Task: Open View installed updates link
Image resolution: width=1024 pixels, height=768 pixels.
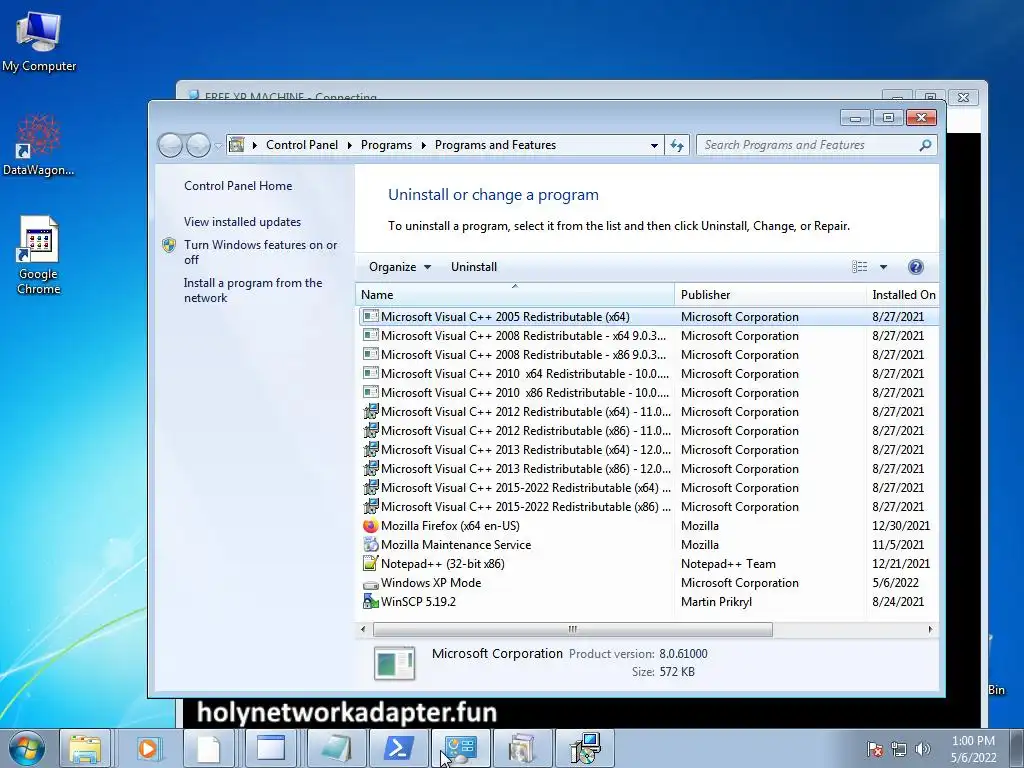Action: pyautogui.click(x=242, y=221)
